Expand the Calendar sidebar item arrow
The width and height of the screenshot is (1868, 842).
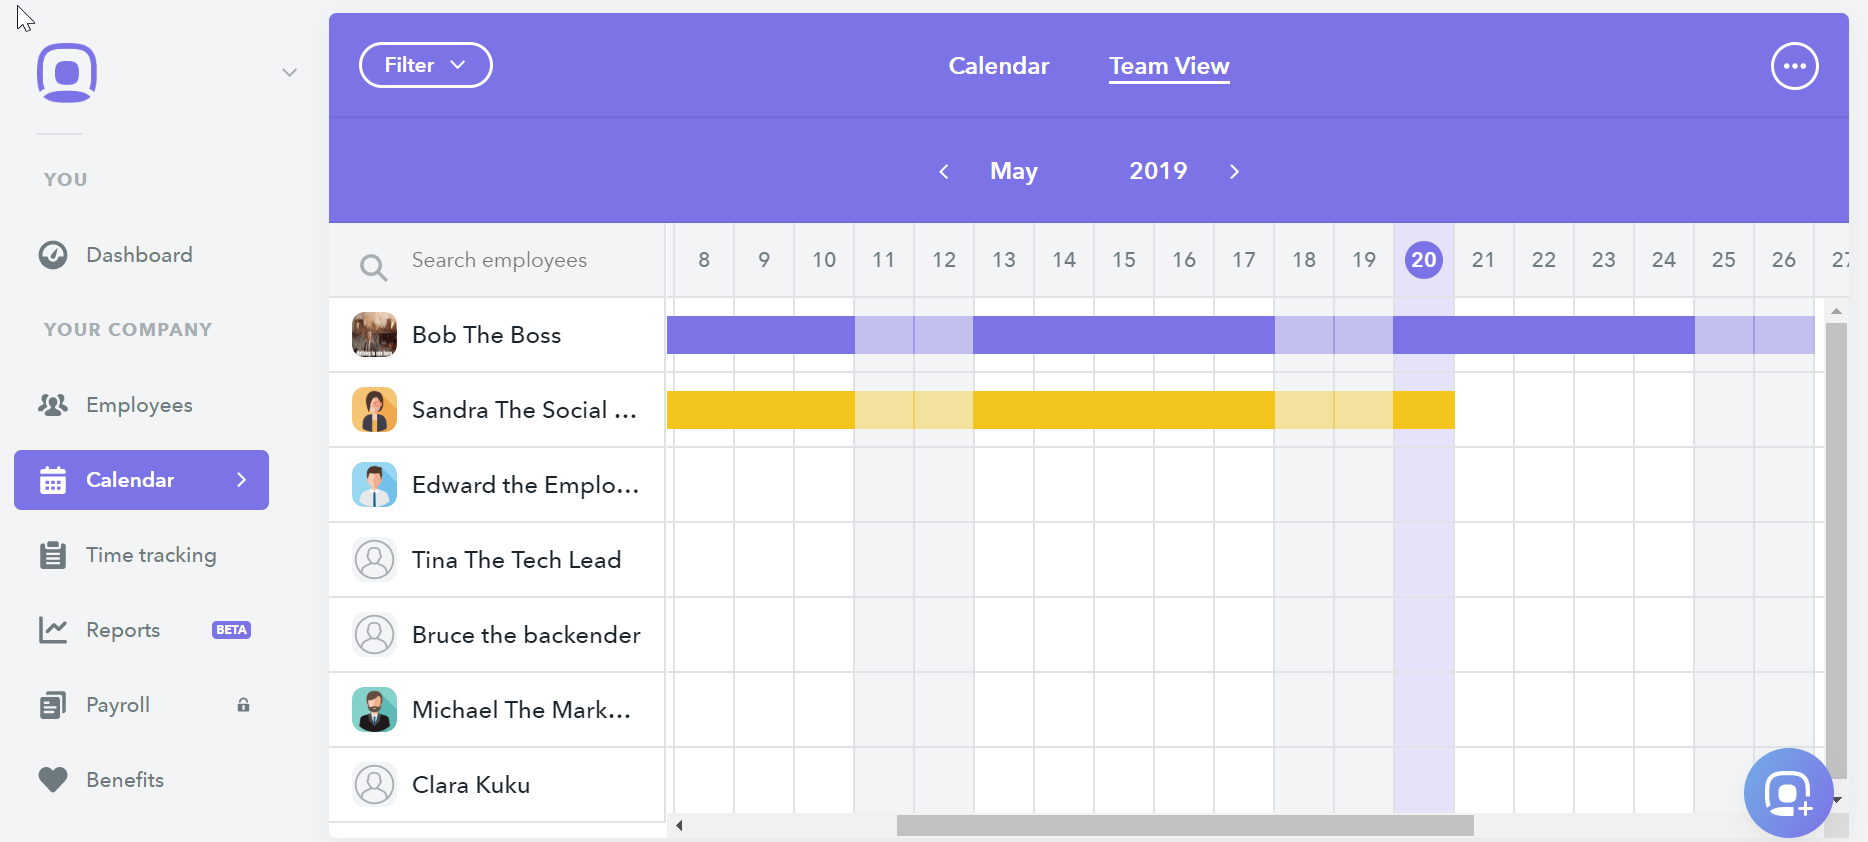(x=241, y=480)
